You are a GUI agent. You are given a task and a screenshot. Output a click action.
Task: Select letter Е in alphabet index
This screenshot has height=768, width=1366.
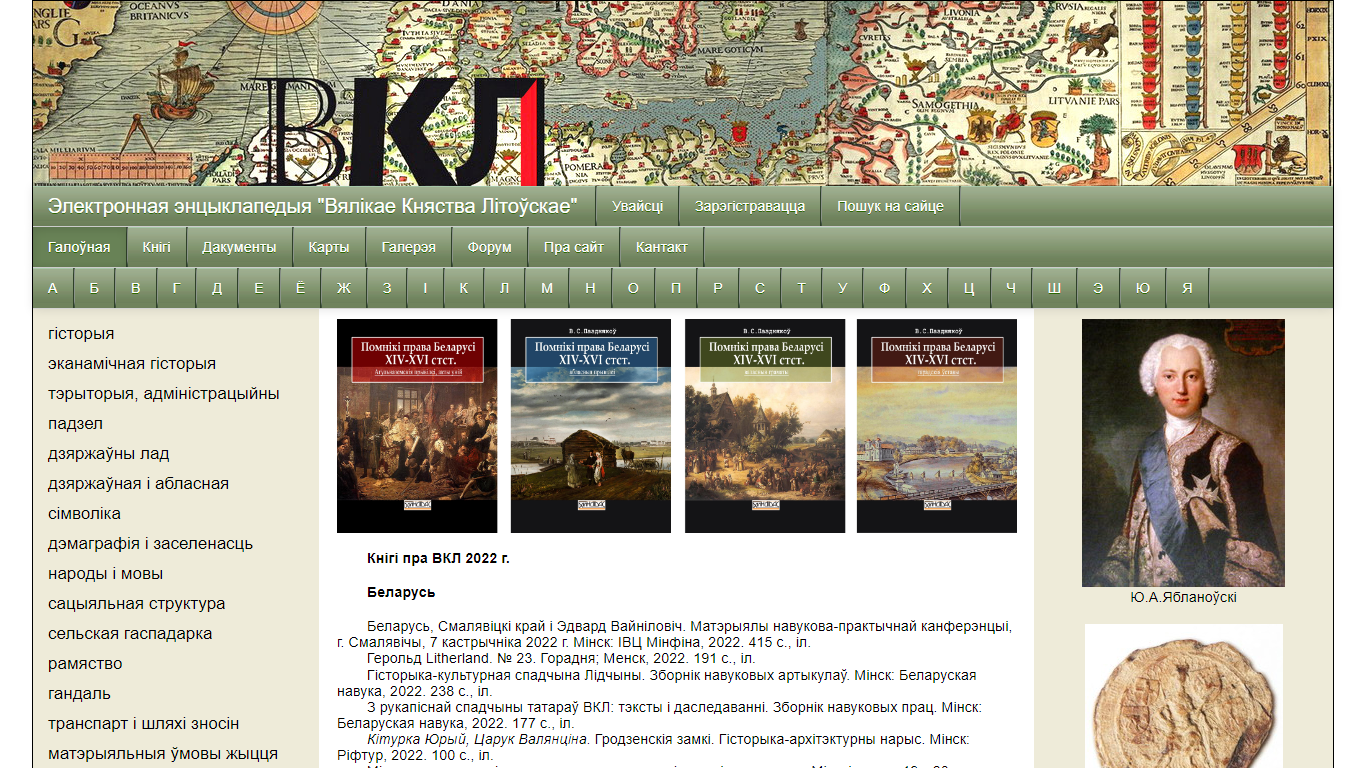(258, 288)
